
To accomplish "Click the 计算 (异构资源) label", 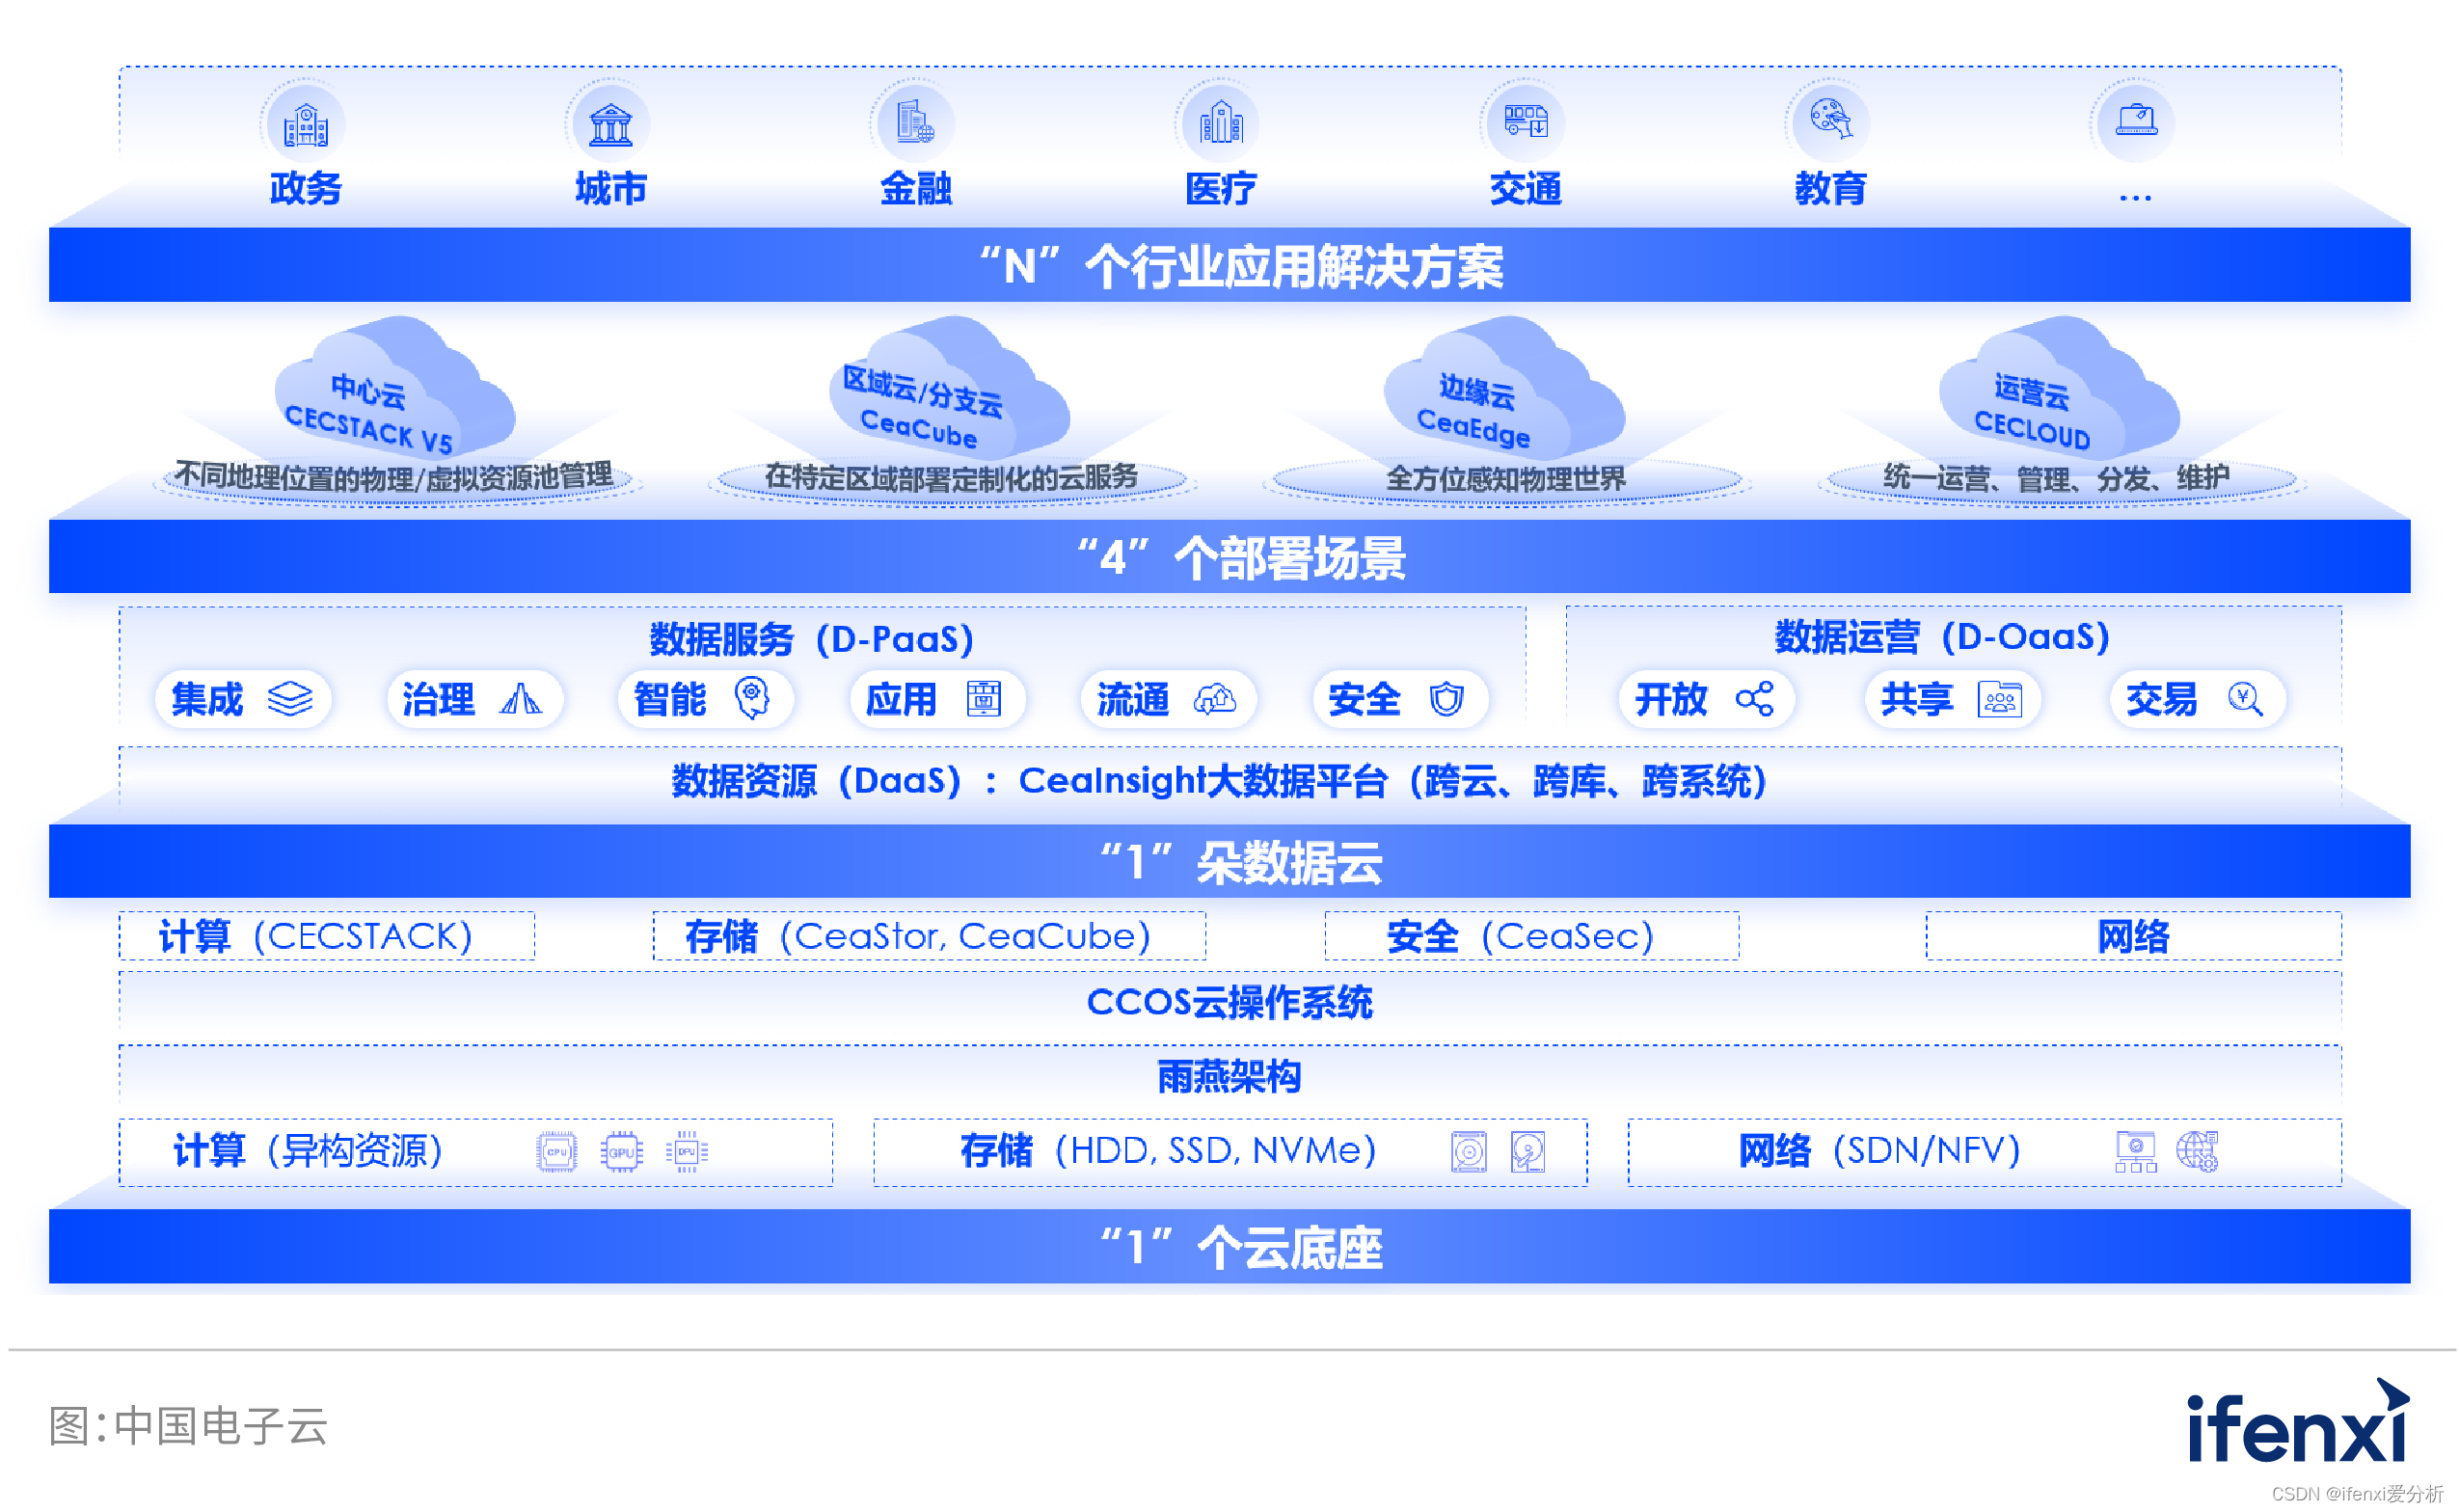I will pos(308,1150).
